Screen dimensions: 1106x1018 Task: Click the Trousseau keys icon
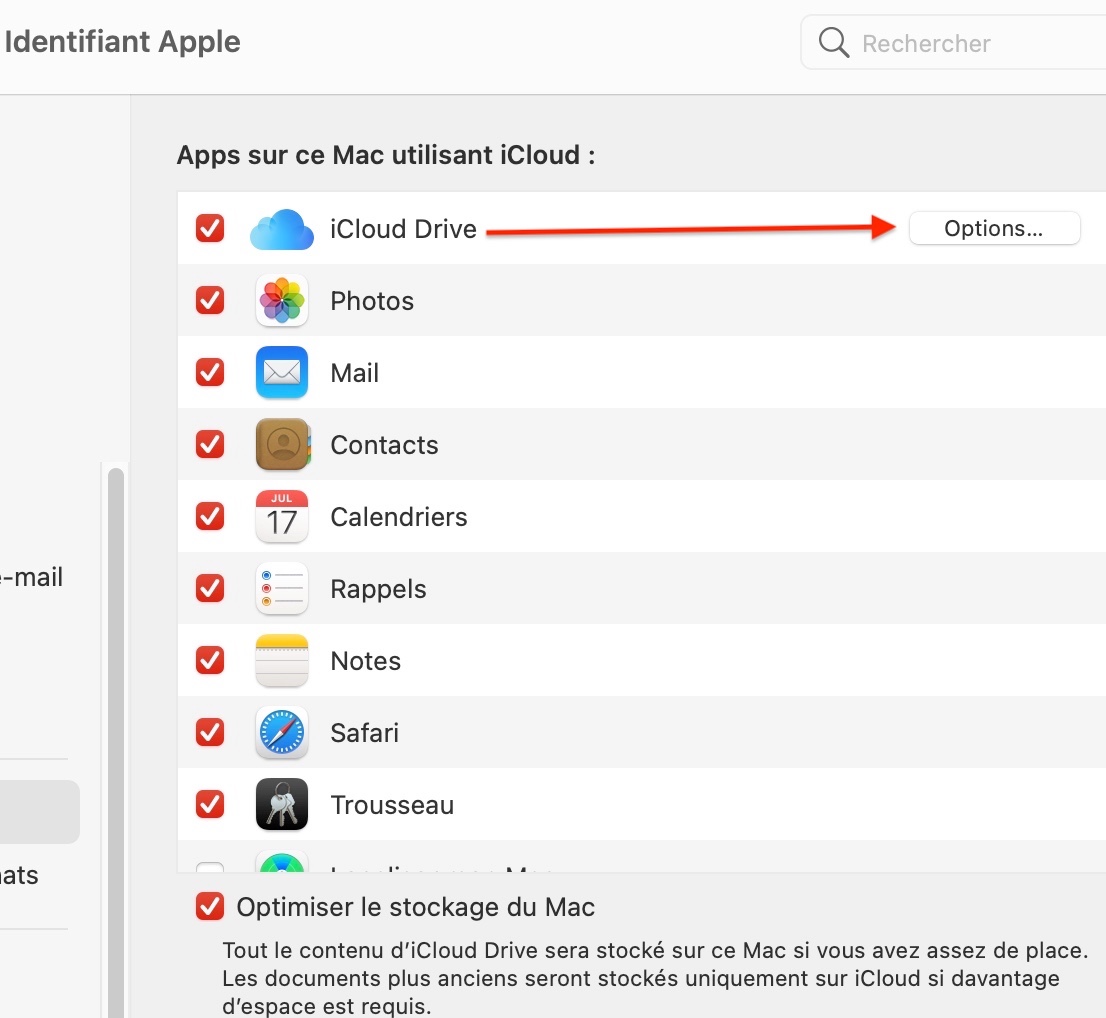coord(281,805)
